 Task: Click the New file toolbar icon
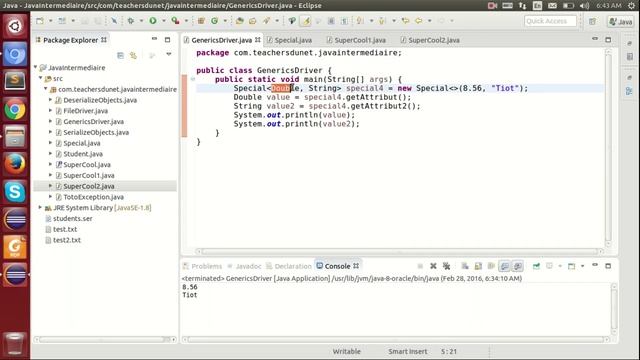[x=40, y=20]
